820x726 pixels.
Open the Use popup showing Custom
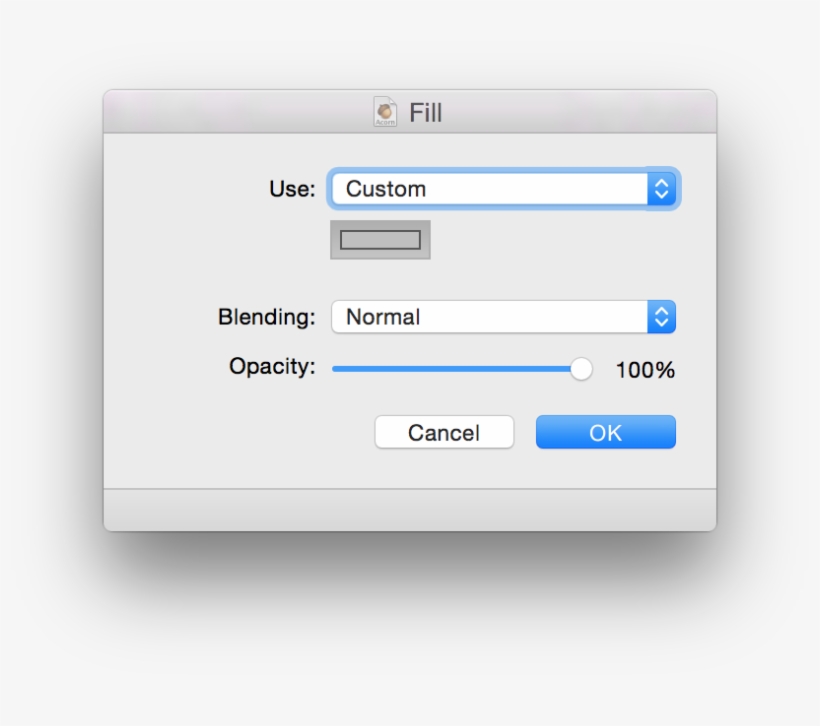point(490,189)
